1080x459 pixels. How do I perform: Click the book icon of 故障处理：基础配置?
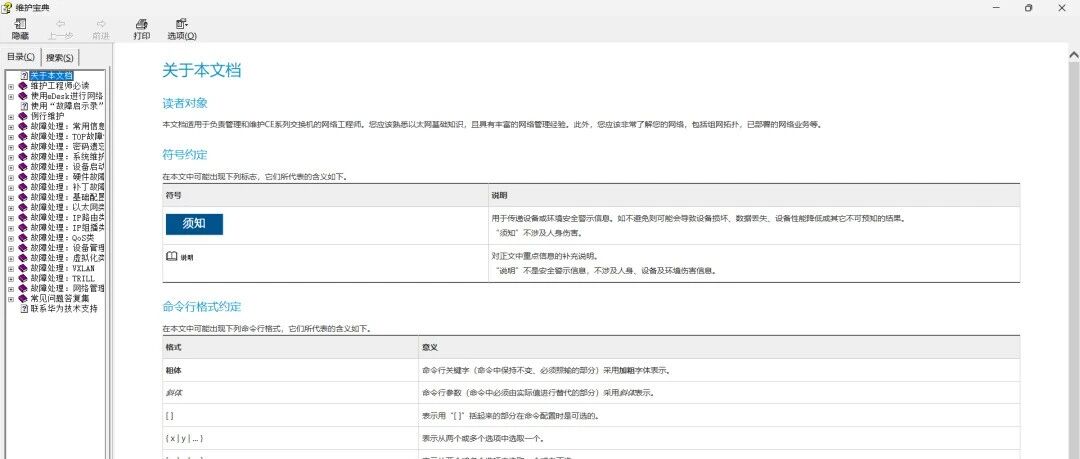coord(23,197)
